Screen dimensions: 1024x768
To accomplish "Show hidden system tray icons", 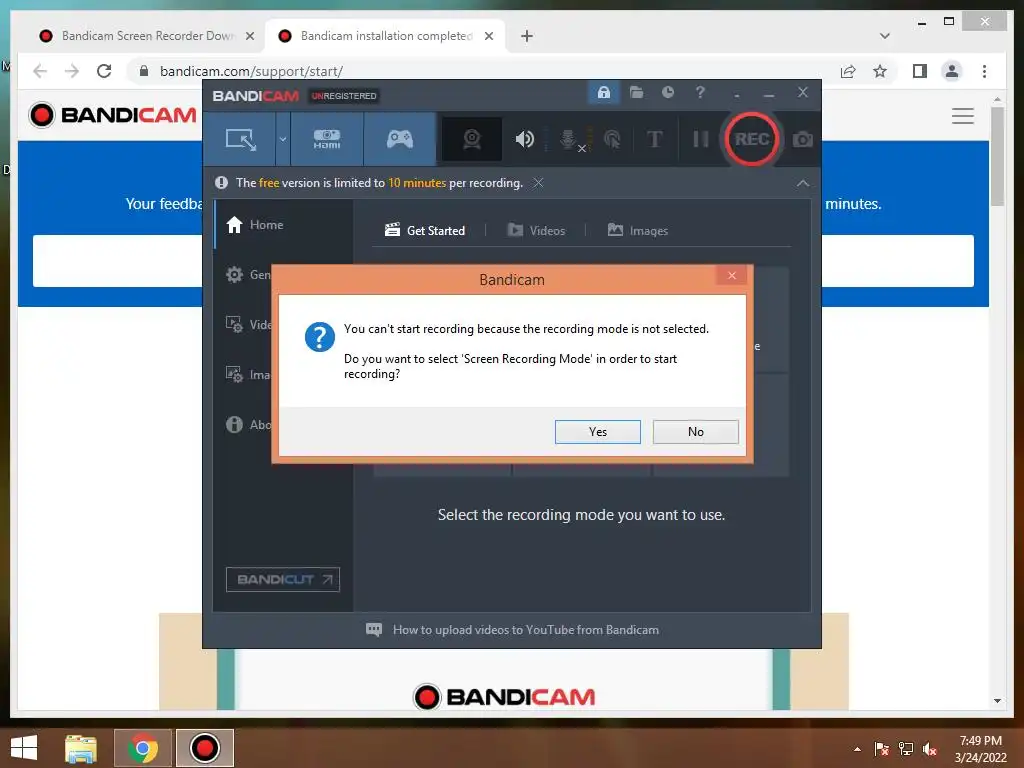I will tap(857, 749).
